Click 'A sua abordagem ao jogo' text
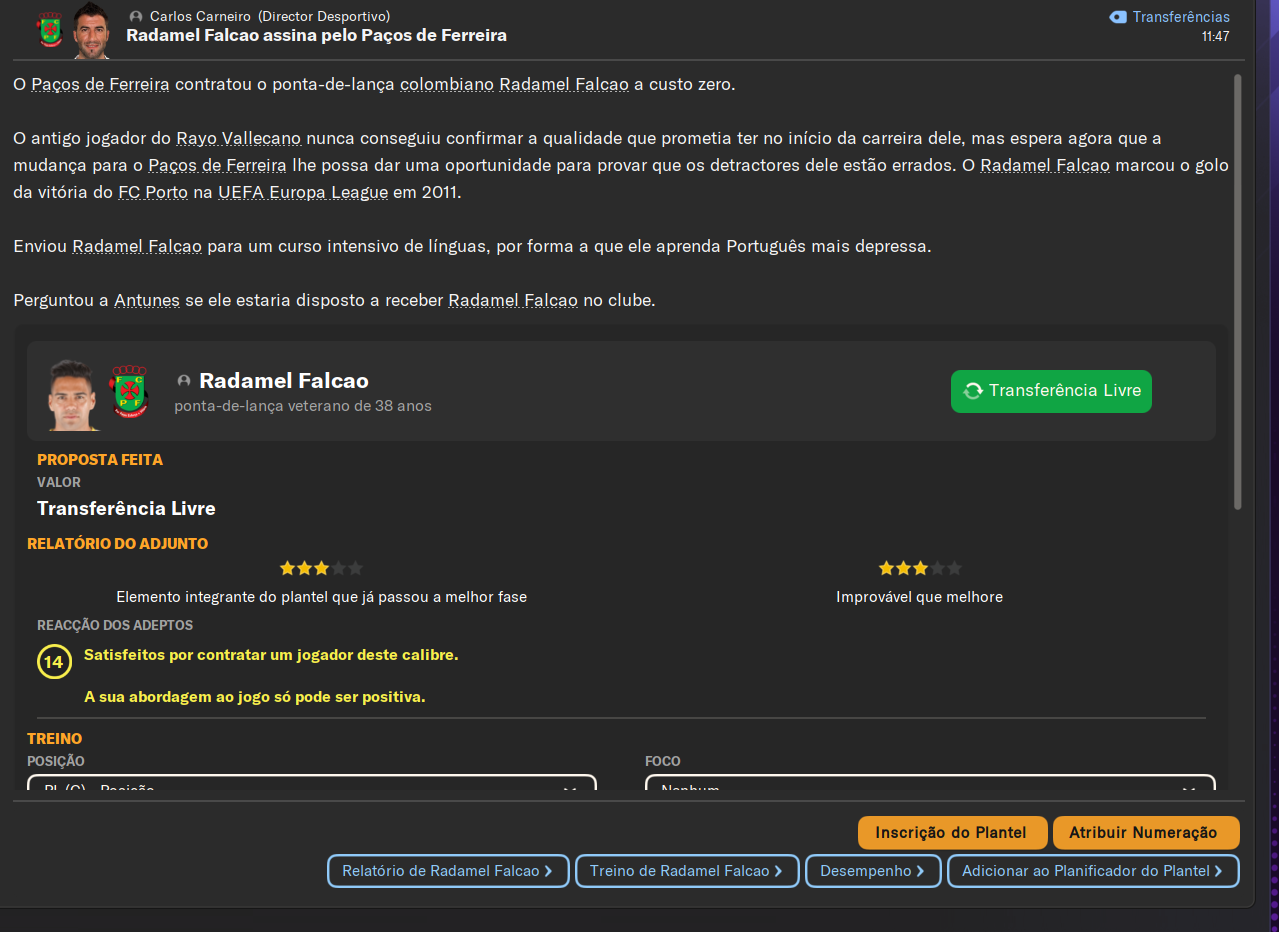Viewport: 1279px width, 932px height. 255,697
